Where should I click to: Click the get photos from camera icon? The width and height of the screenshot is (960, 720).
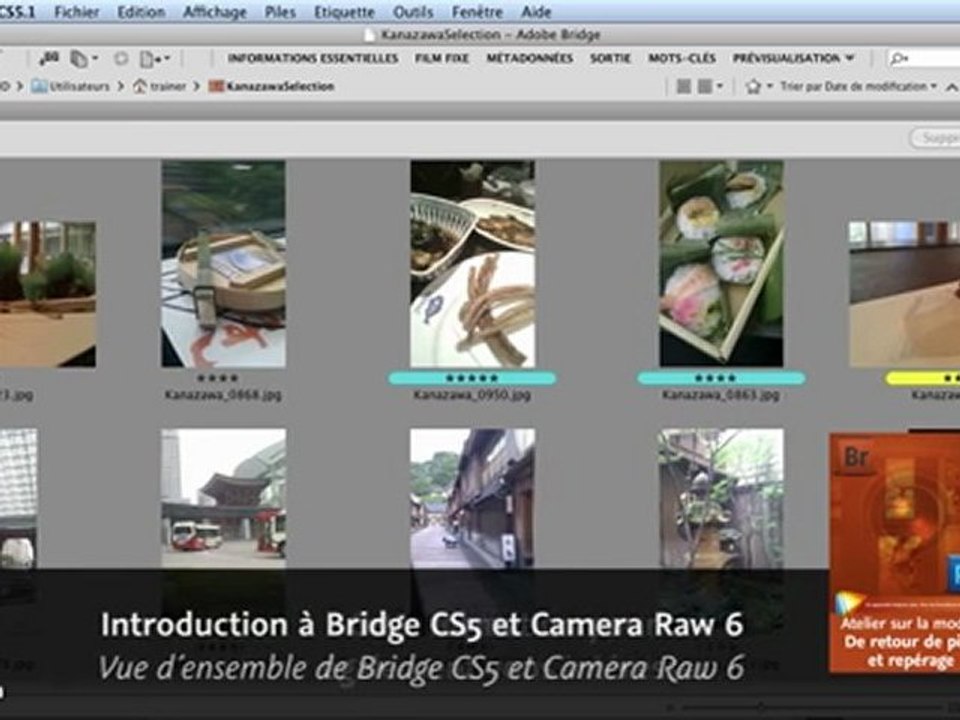pyautogui.click(x=49, y=59)
